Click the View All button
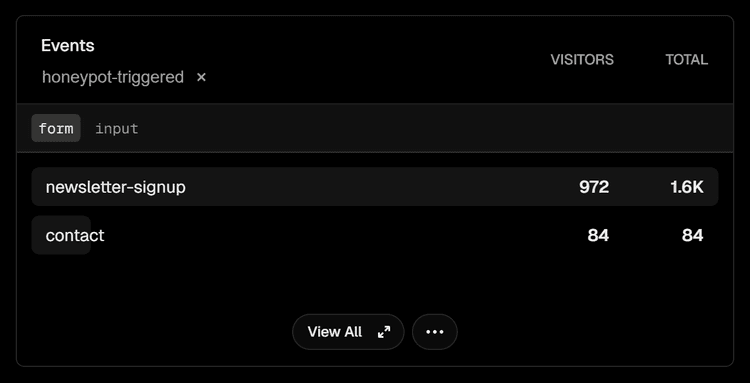Viewport: 750px width, 383px height. click(x=348, y=332)
